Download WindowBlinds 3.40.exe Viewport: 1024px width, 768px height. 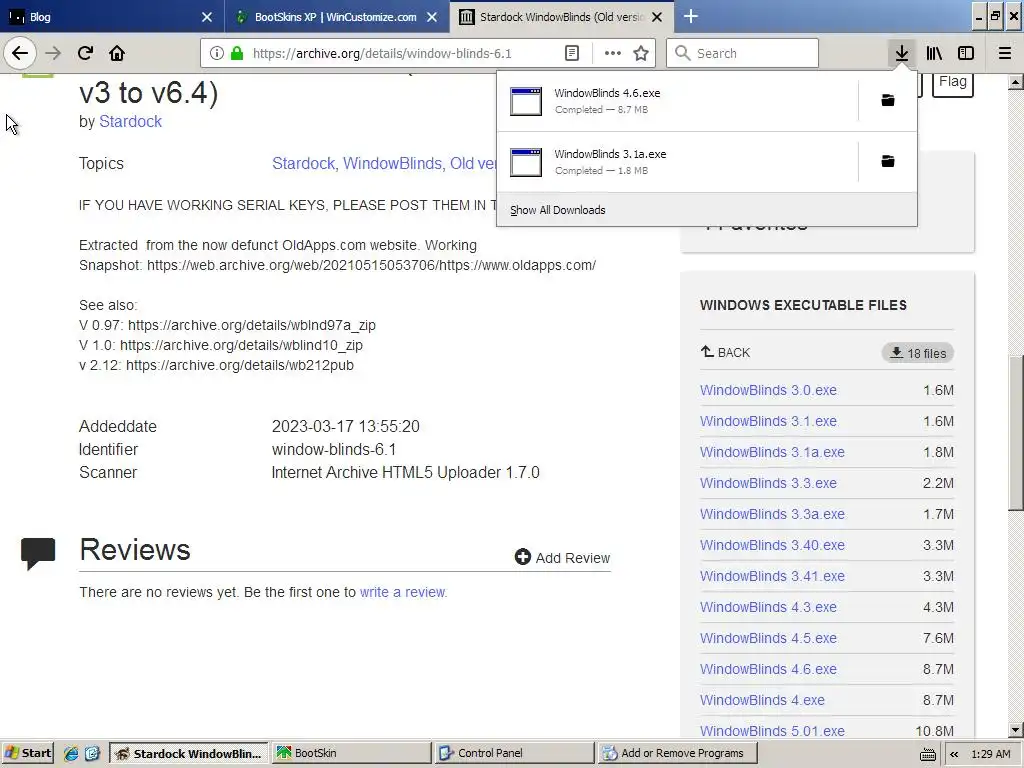tap(772, 545)
